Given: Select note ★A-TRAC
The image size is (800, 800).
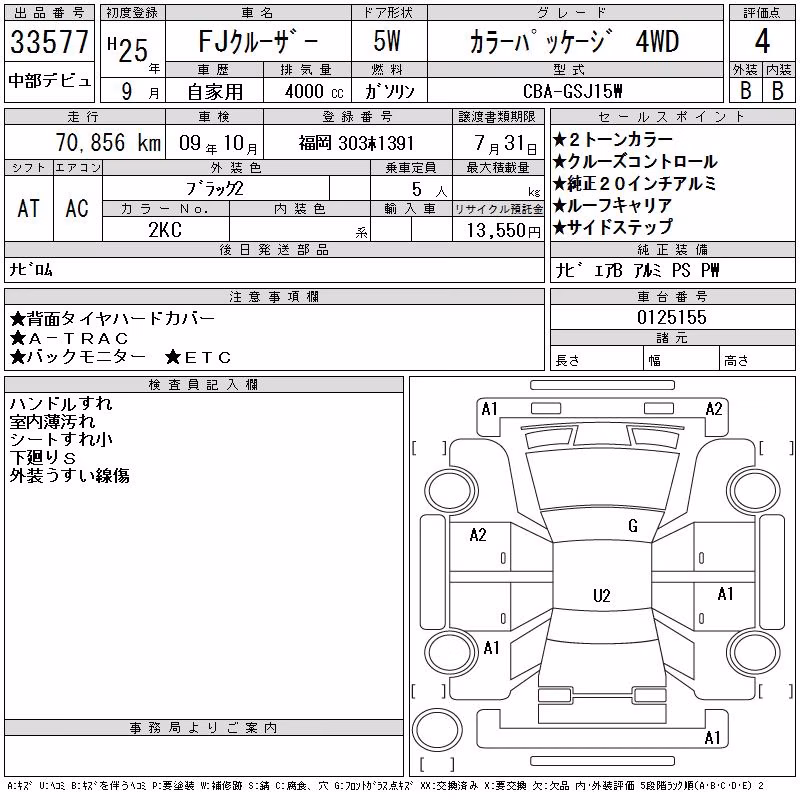Looking at the screenshot, I should tap(69, 338).
